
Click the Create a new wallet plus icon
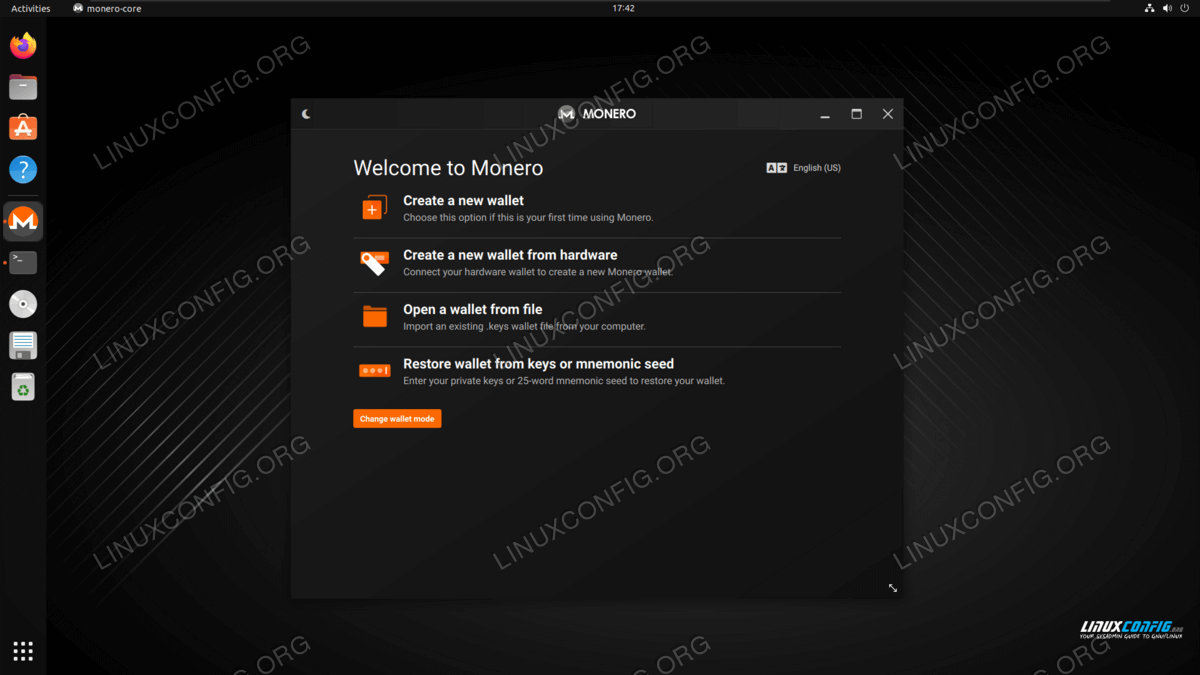pyautogui.click(x=374, y=208)
